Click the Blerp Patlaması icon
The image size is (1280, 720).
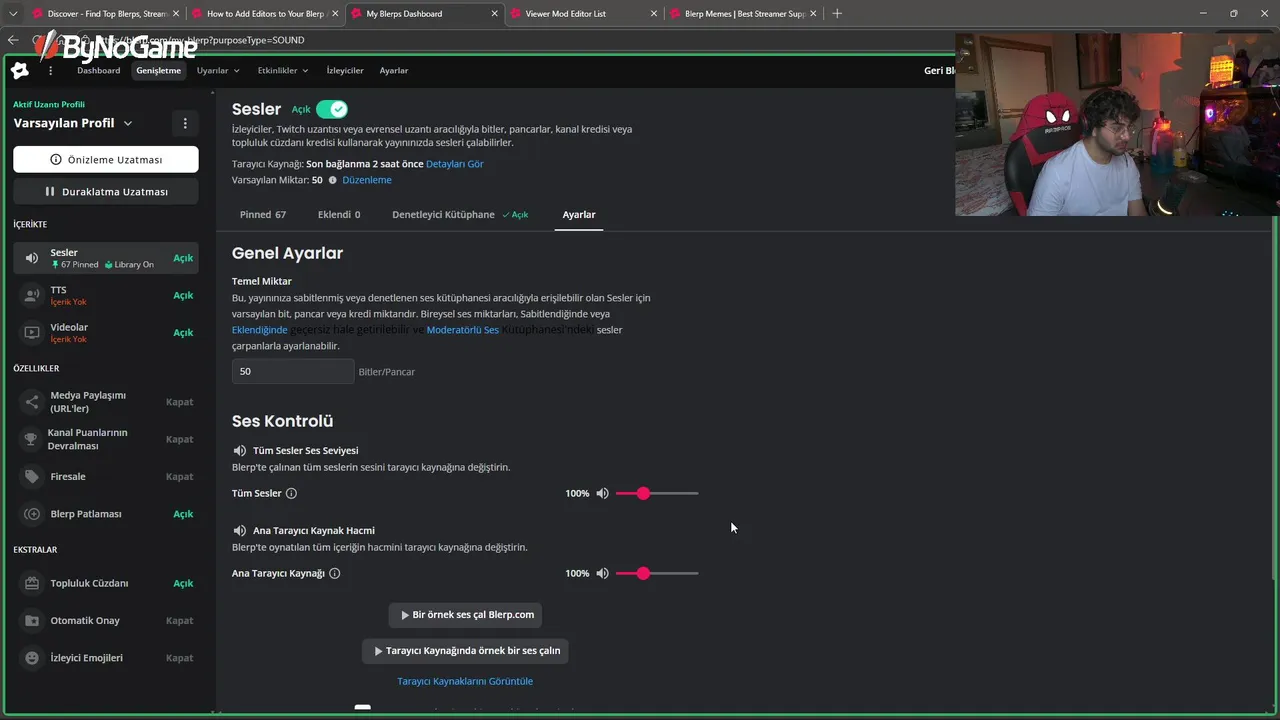tap(32, 514)
